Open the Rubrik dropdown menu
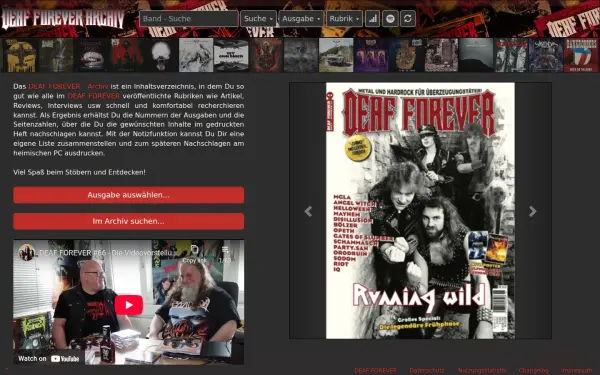This screenshot has width=600, height=375. coord(344,19)
